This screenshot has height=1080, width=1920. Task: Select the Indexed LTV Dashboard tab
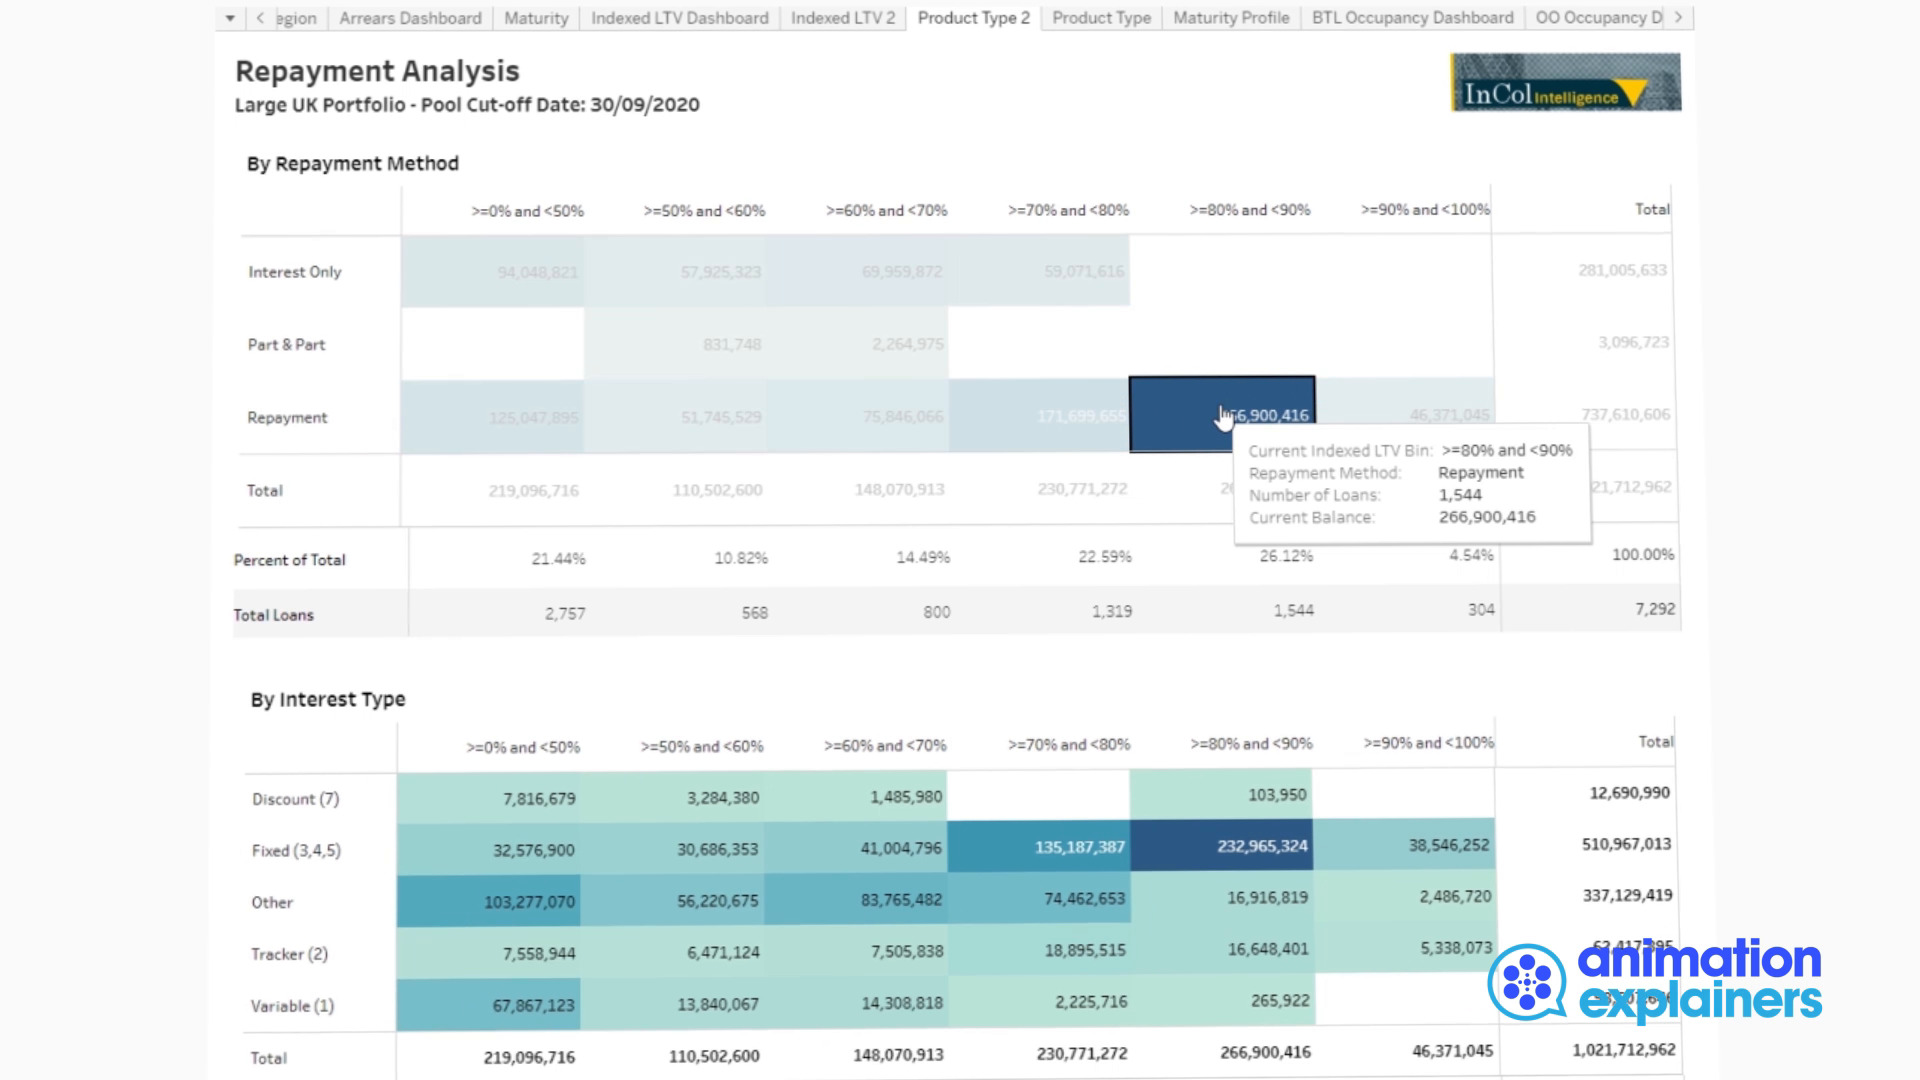click(x=680, y=18)
